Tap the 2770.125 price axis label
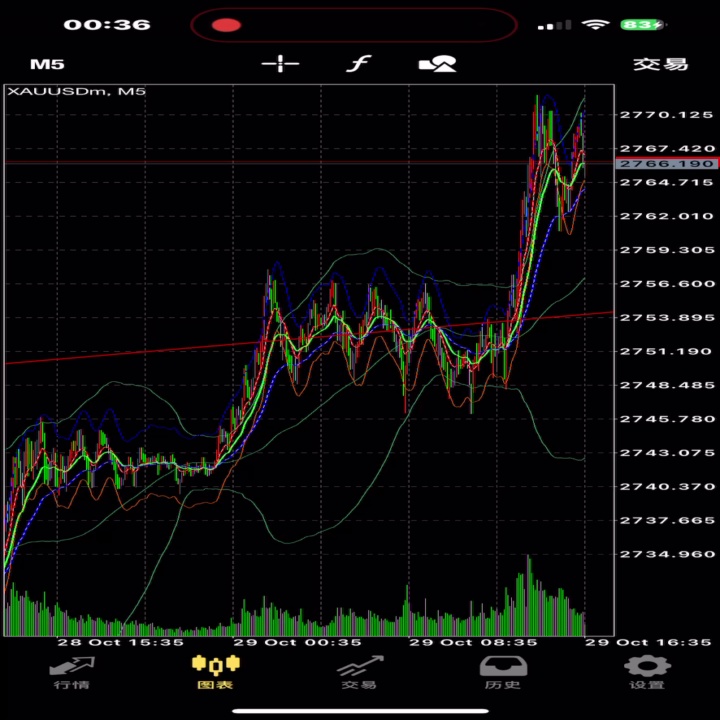Image resolution: width=720 pixels, height=720 pixels. pos(667,115)
